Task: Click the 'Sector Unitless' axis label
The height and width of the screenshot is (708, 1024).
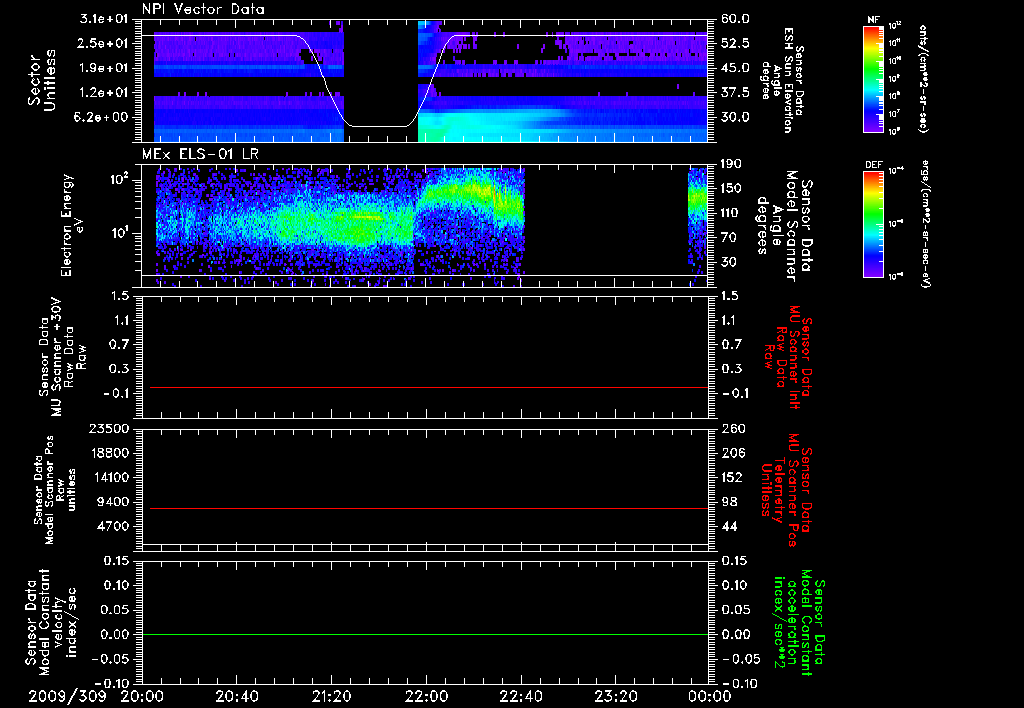Action: (x=41, y=80)
